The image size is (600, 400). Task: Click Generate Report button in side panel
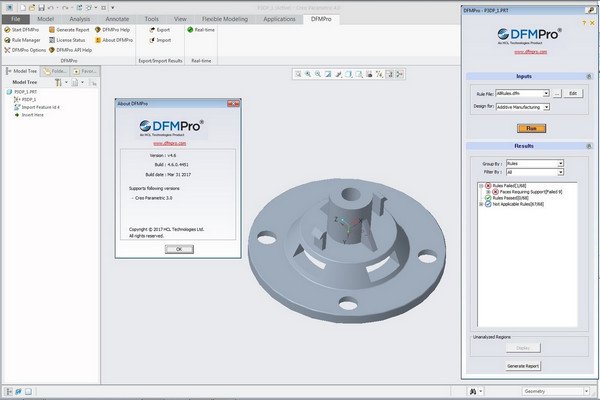pos(523,366)
